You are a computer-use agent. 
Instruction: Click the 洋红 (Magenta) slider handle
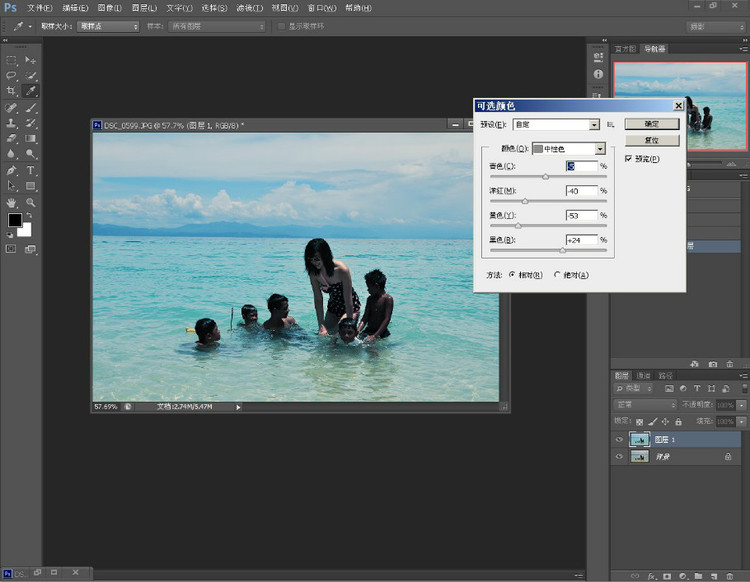(x=525, y=201)
